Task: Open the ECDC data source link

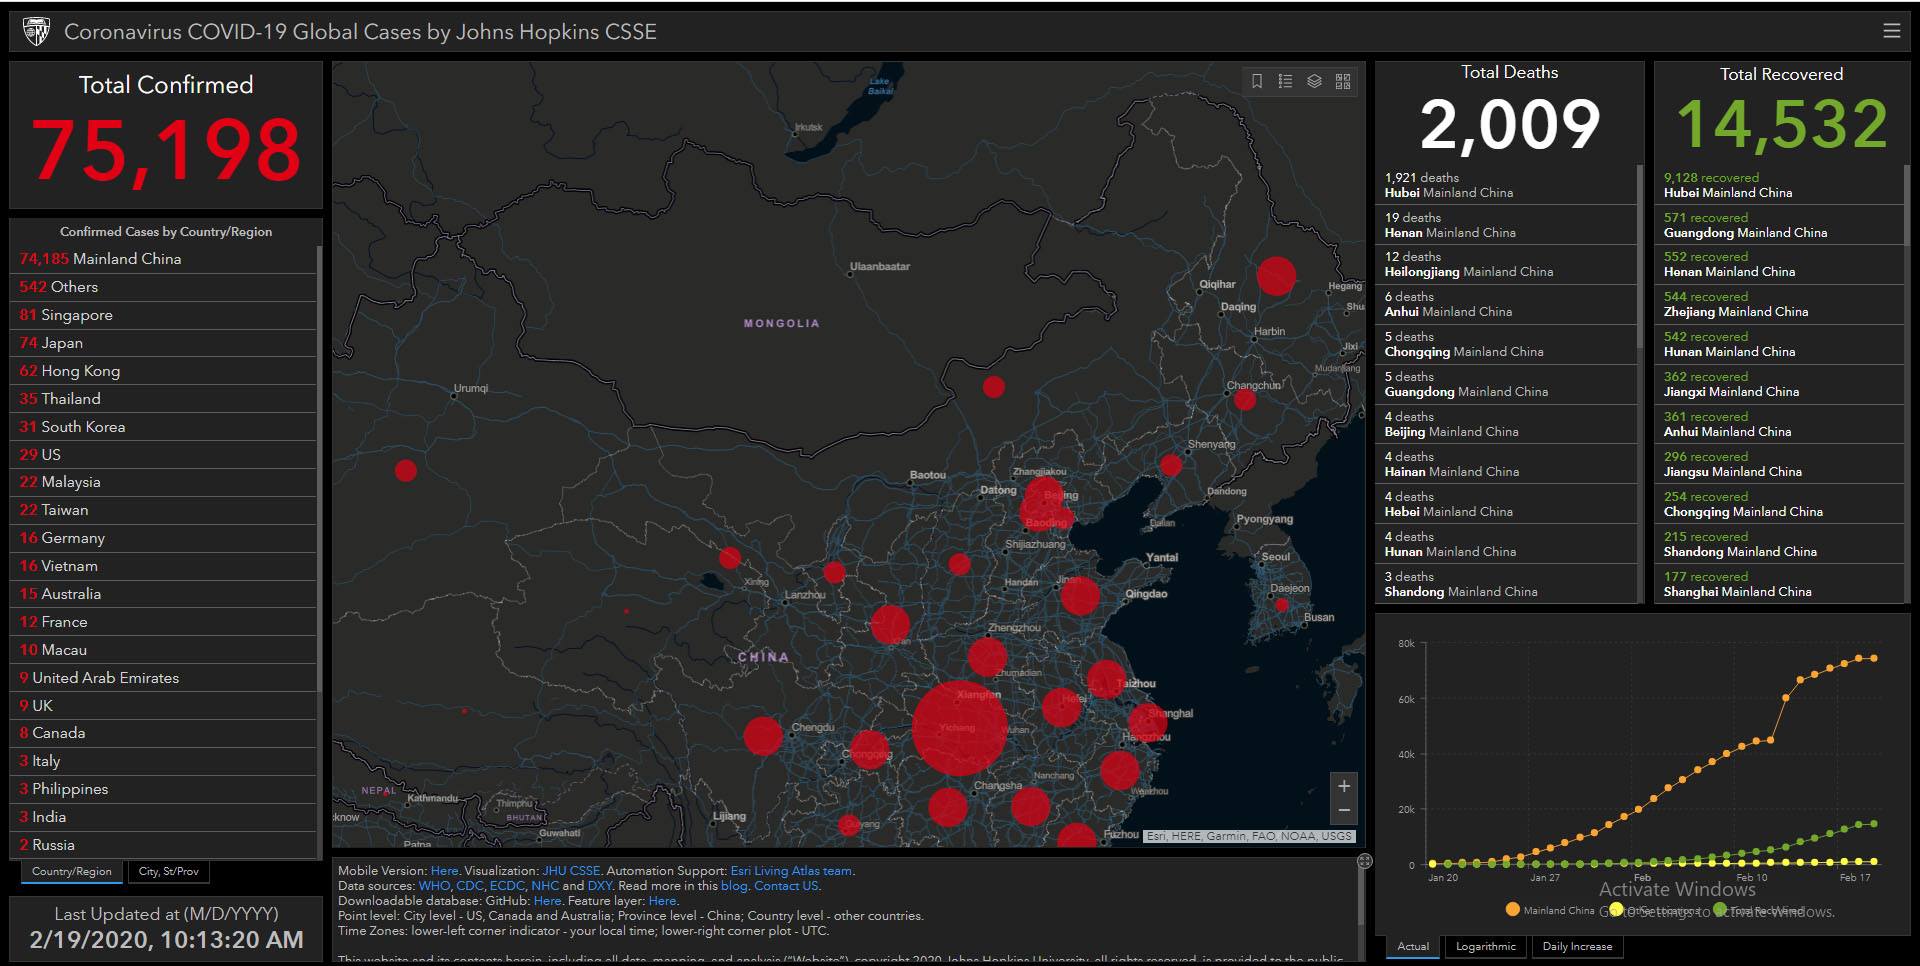Action: (507, 886)
